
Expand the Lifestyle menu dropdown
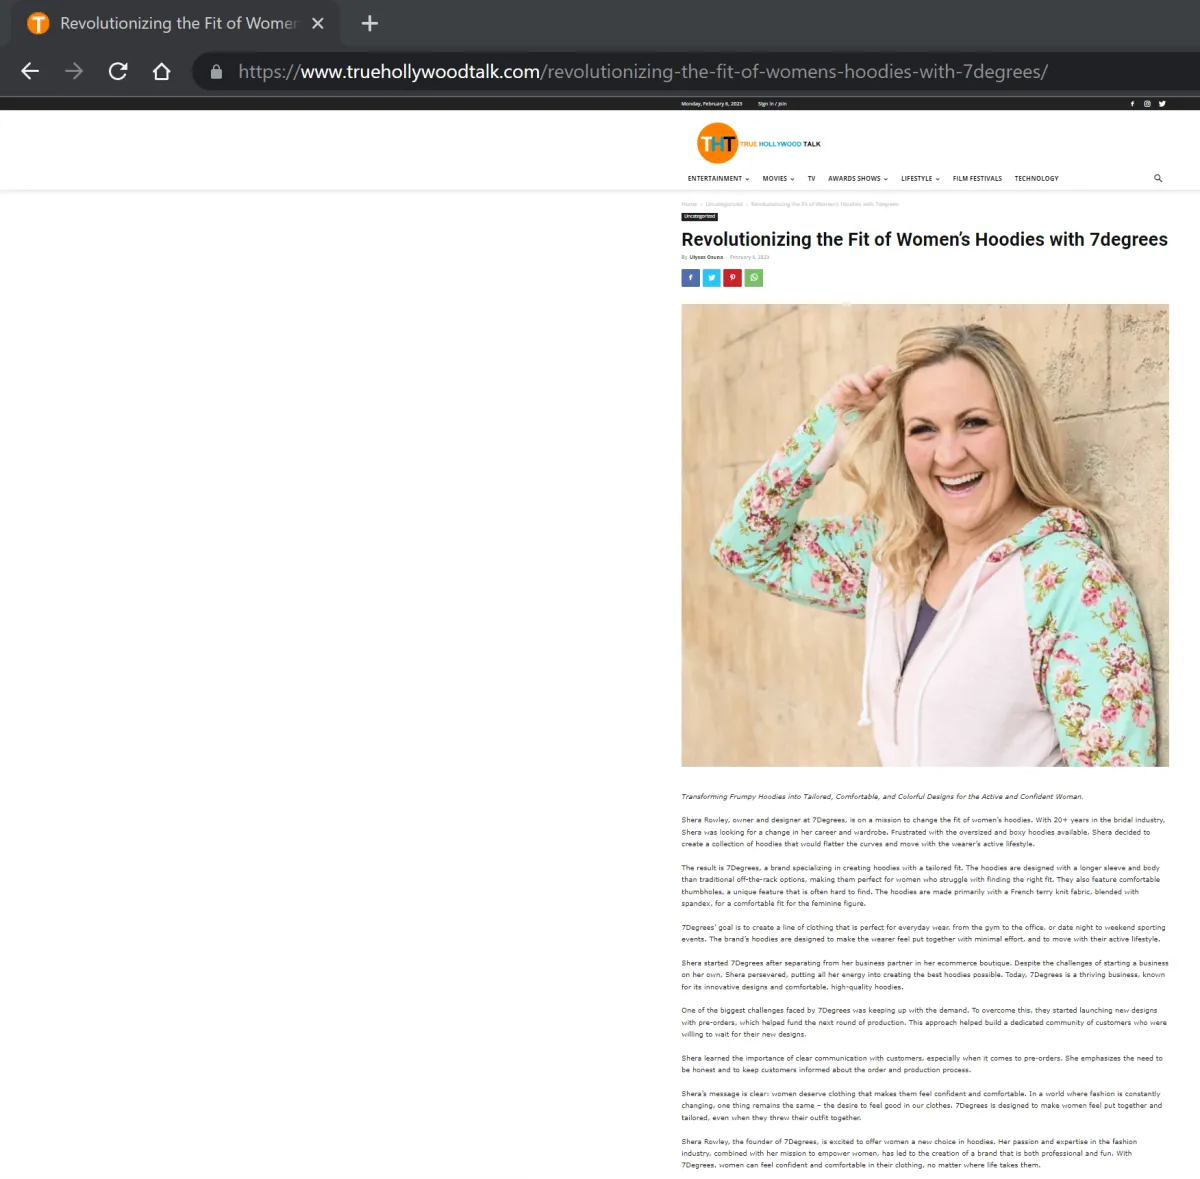(920, 179)
